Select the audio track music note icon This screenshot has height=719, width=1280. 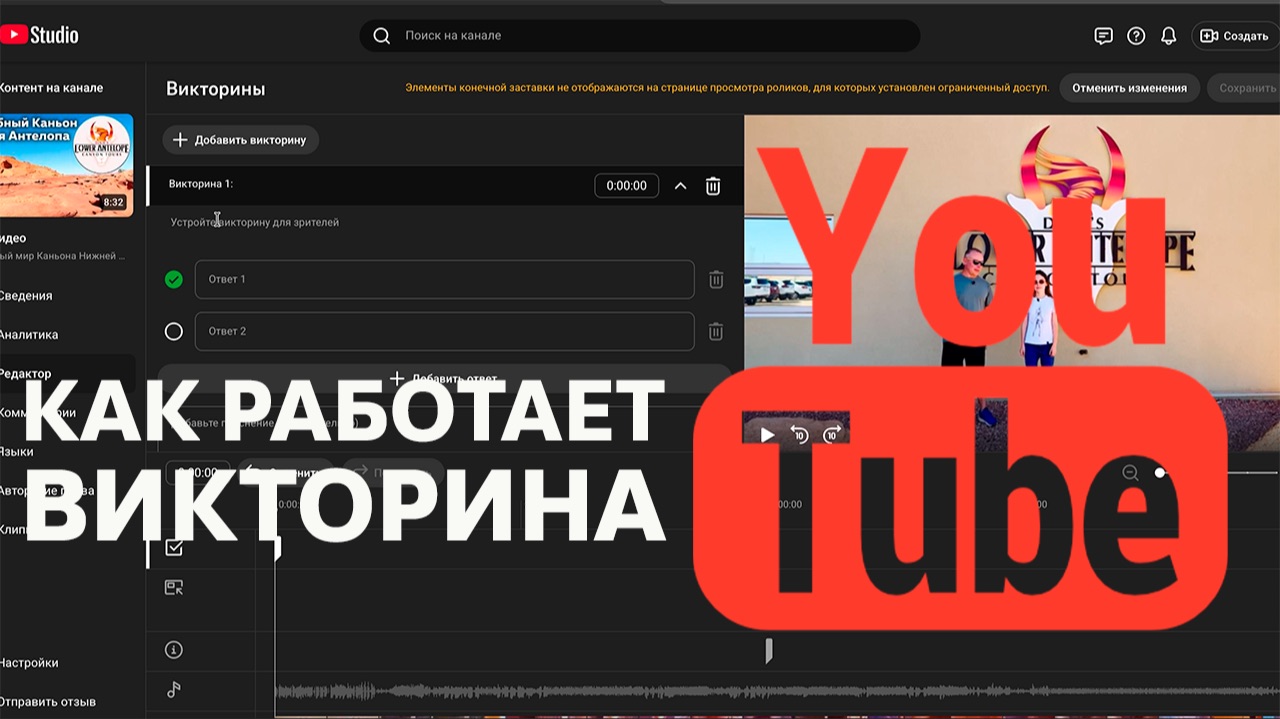coord(174,690)
